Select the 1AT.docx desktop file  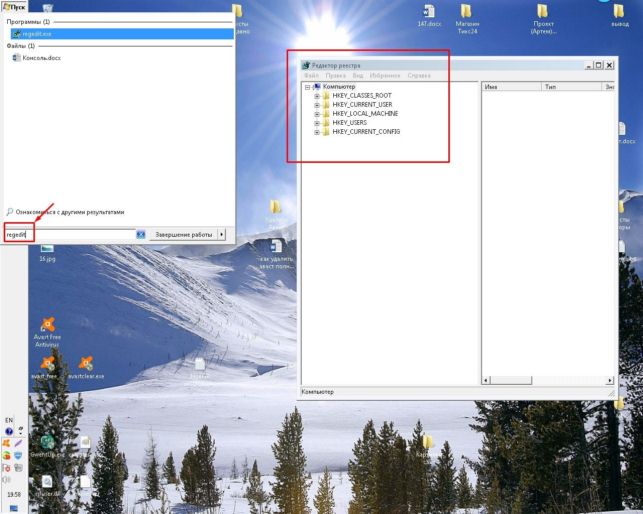point(429,16)
